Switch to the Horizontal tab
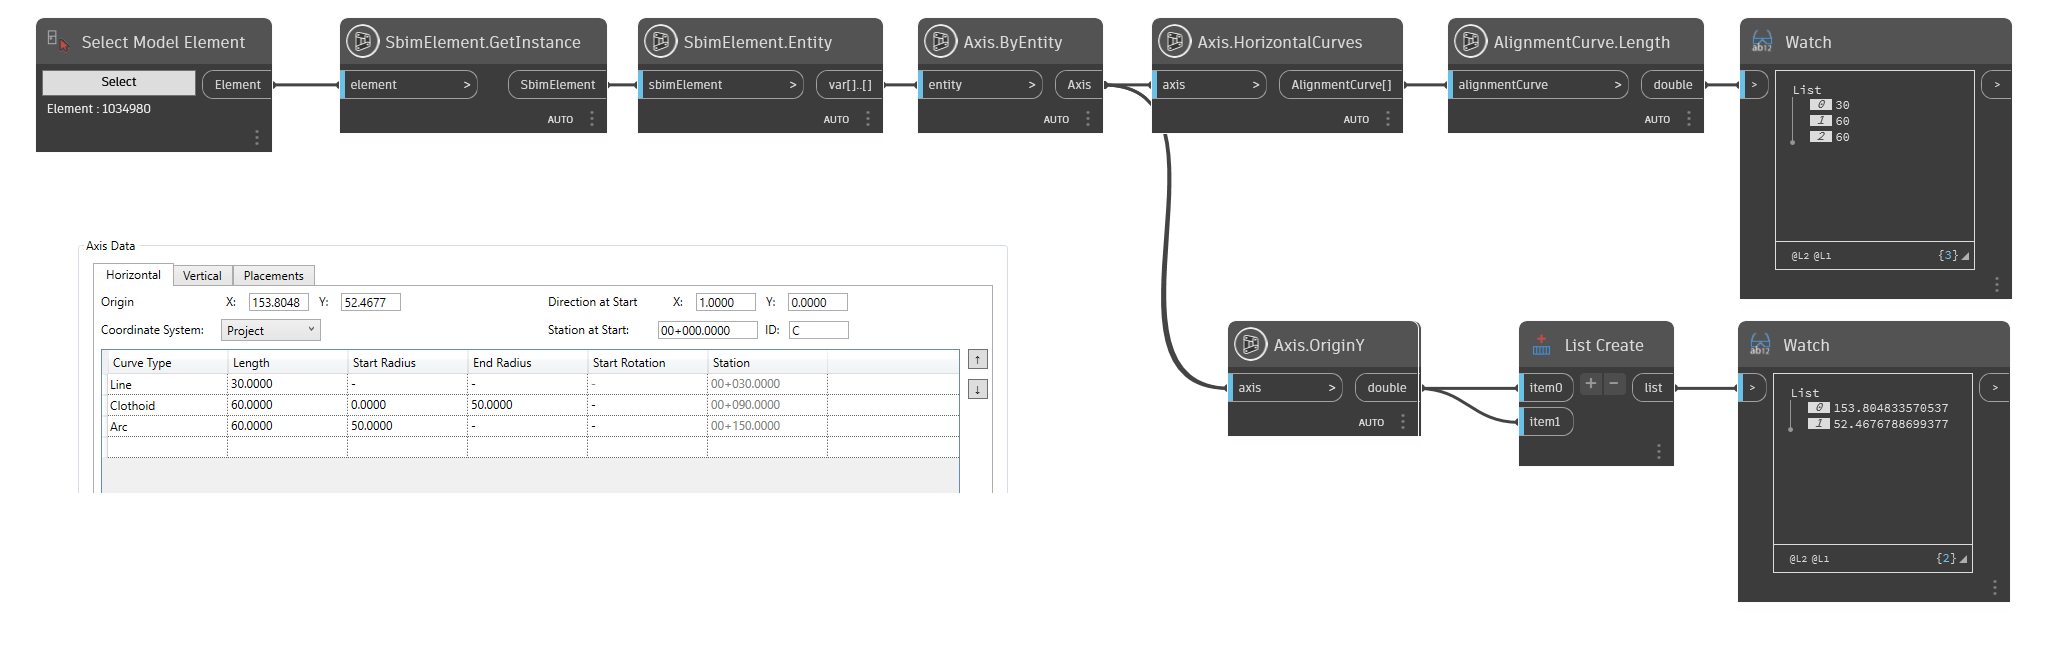Image resolution: width=2046 pixels, height=650 pixels. [x=133, y=275]
